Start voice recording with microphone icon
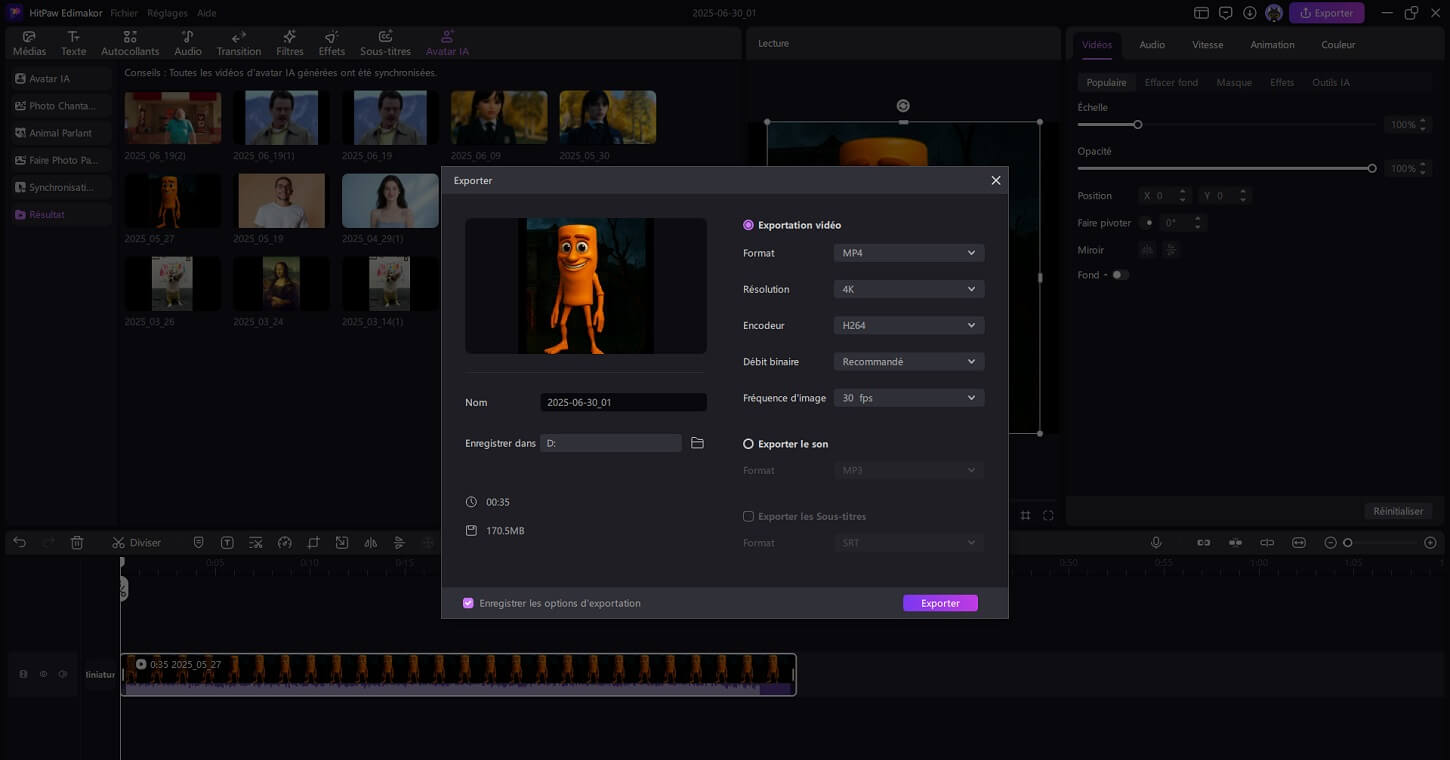This screenshot has width=1450, height=760. tap(1156, 543)
